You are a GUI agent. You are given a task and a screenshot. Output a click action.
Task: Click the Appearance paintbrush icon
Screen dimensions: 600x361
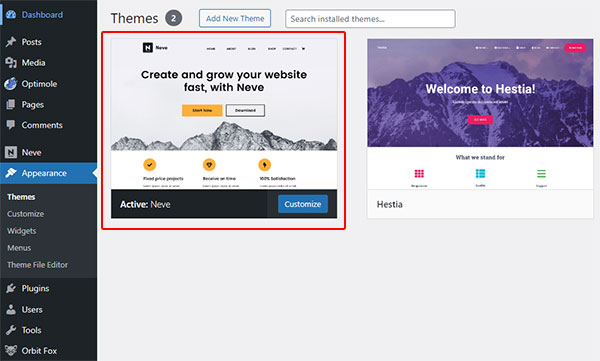tap(11, 173)
